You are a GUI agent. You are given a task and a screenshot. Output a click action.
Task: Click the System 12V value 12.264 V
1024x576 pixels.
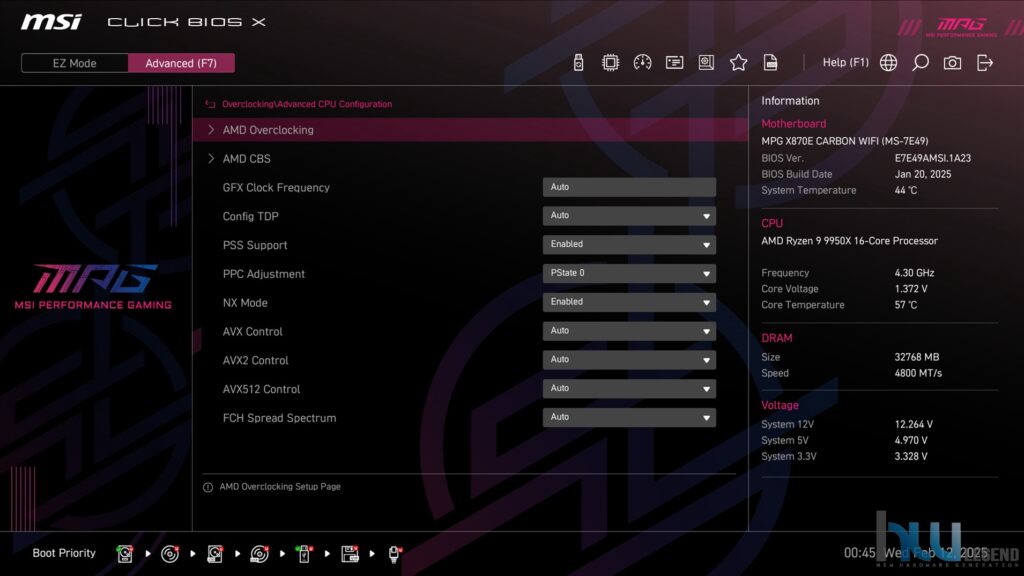point(914,424)
